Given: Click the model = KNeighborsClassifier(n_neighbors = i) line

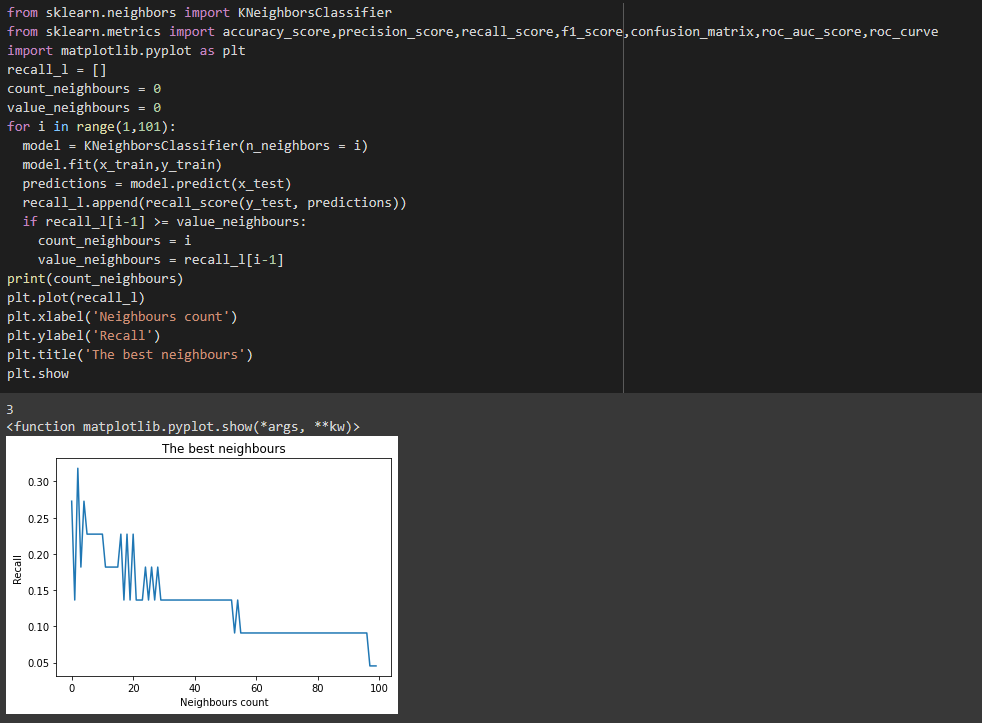Looking at the screenshot, I should click(195, 145).
